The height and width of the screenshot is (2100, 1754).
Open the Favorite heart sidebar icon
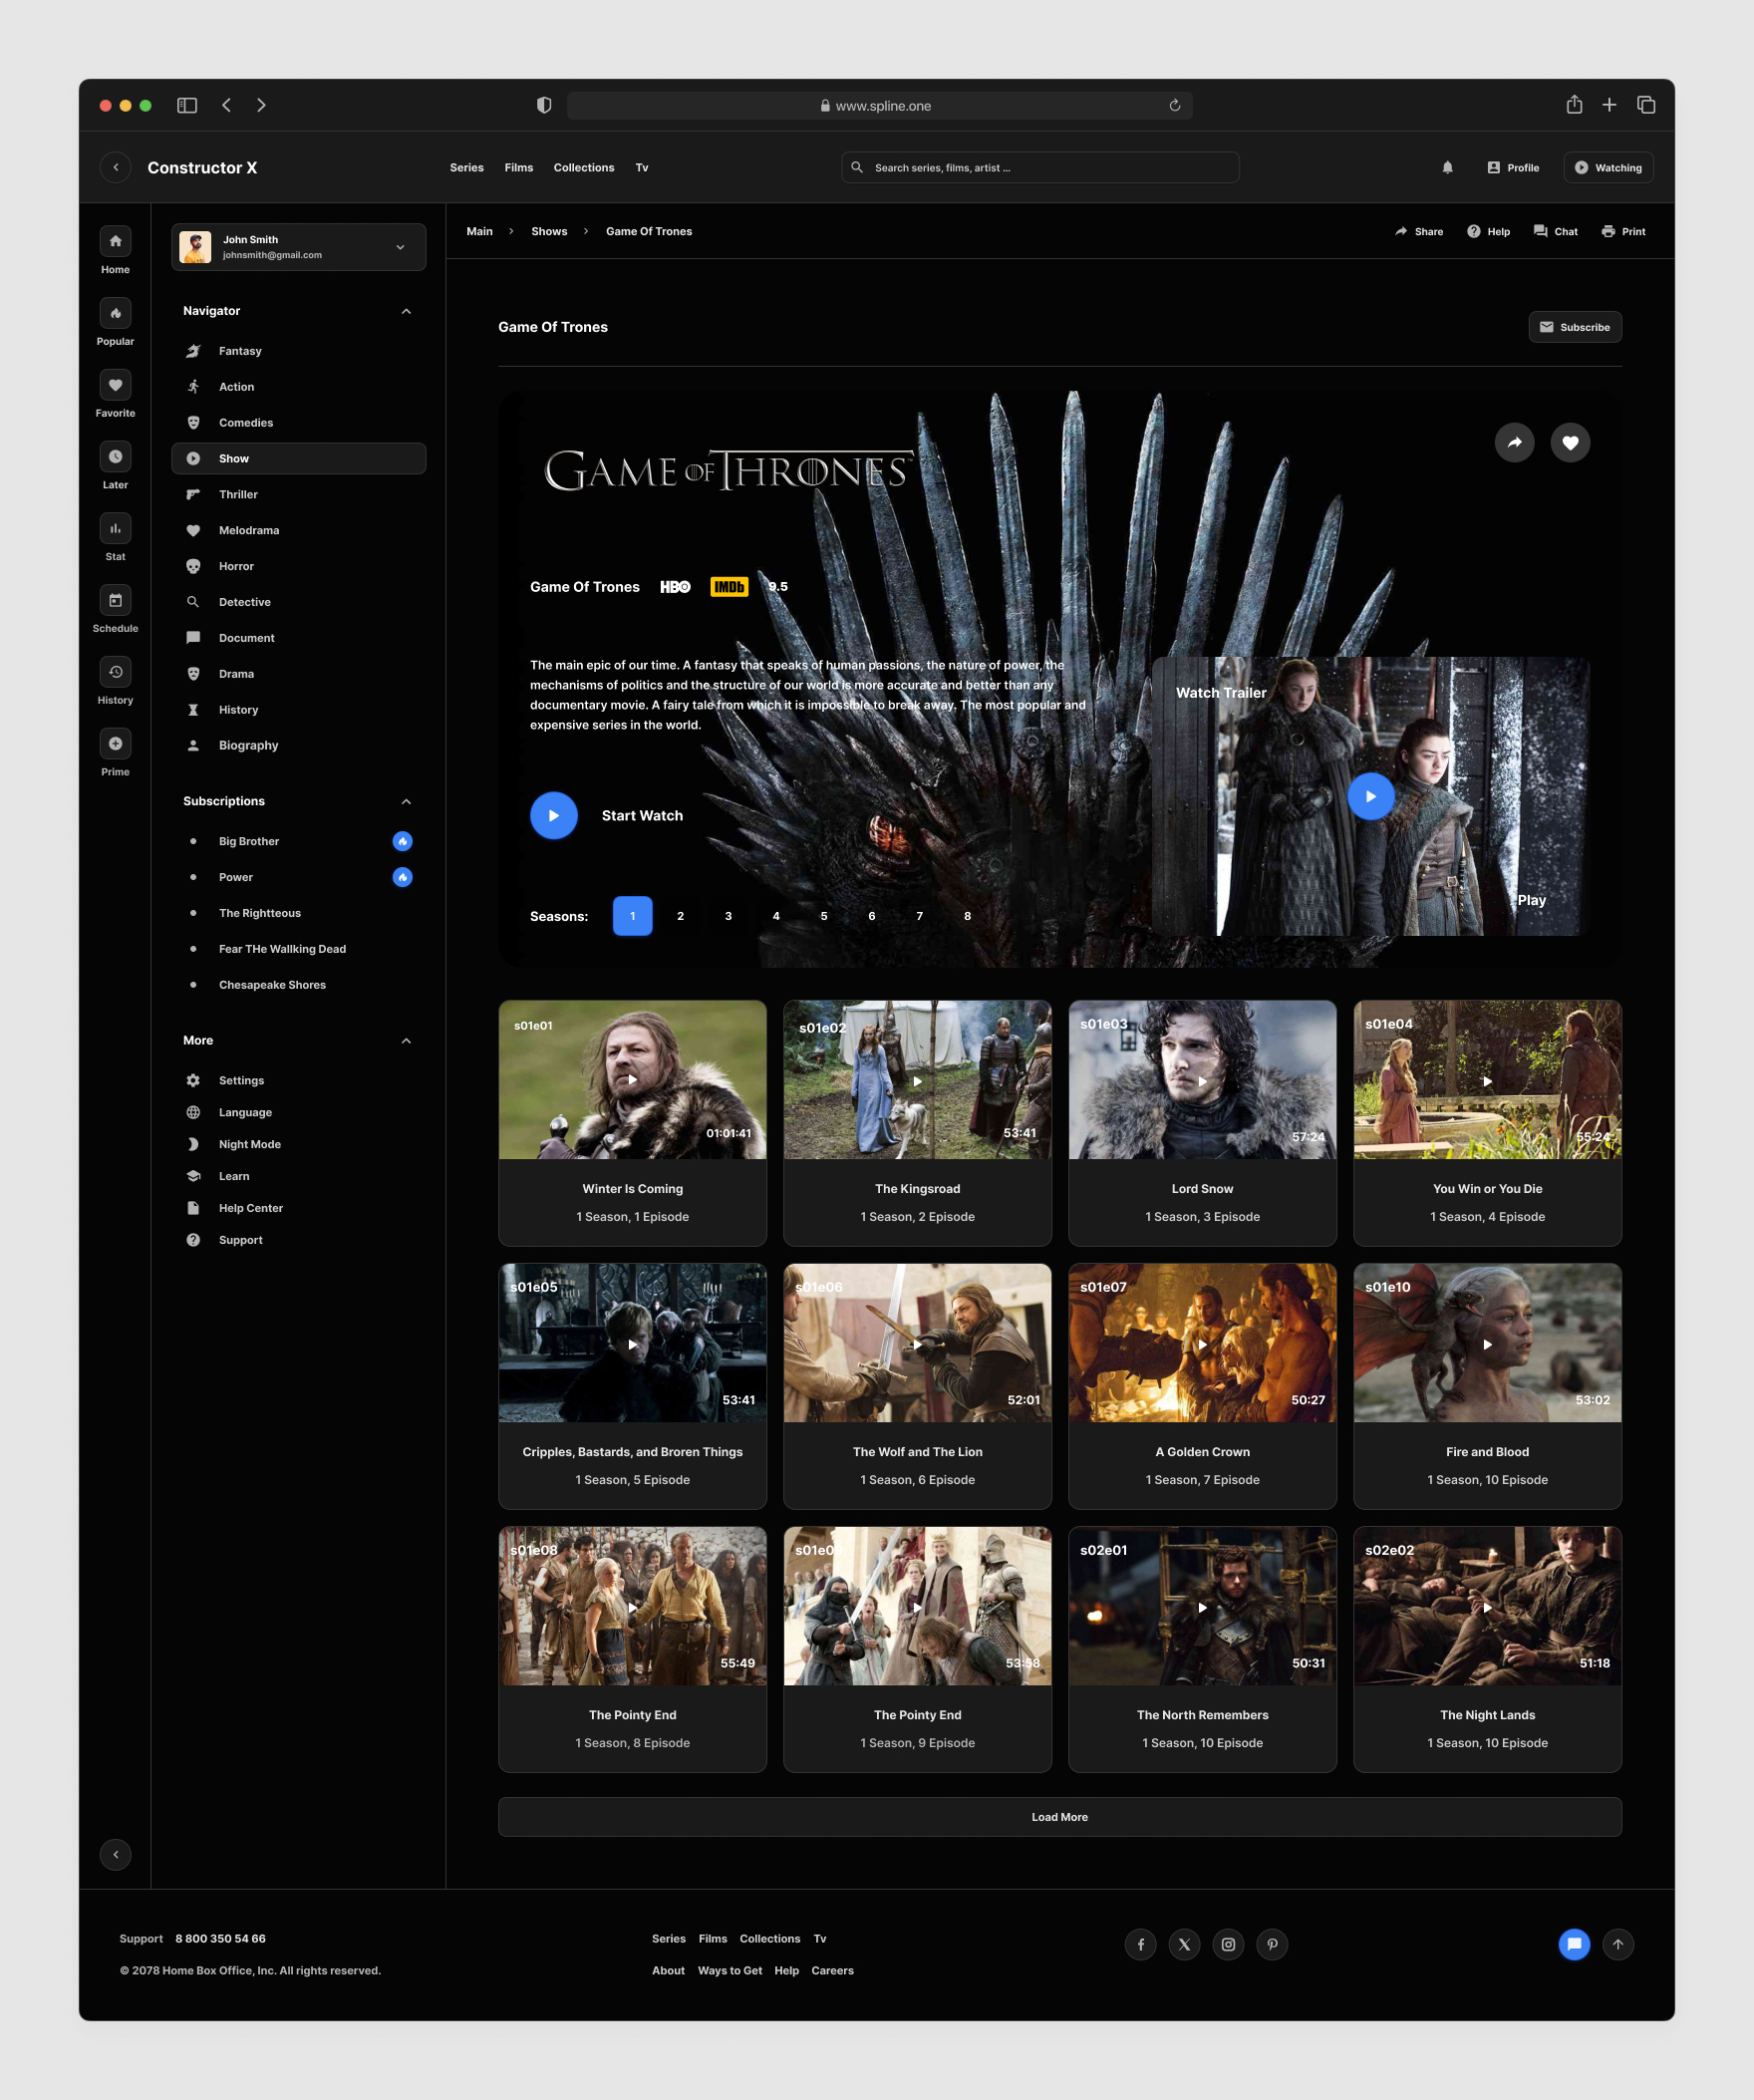115,385
